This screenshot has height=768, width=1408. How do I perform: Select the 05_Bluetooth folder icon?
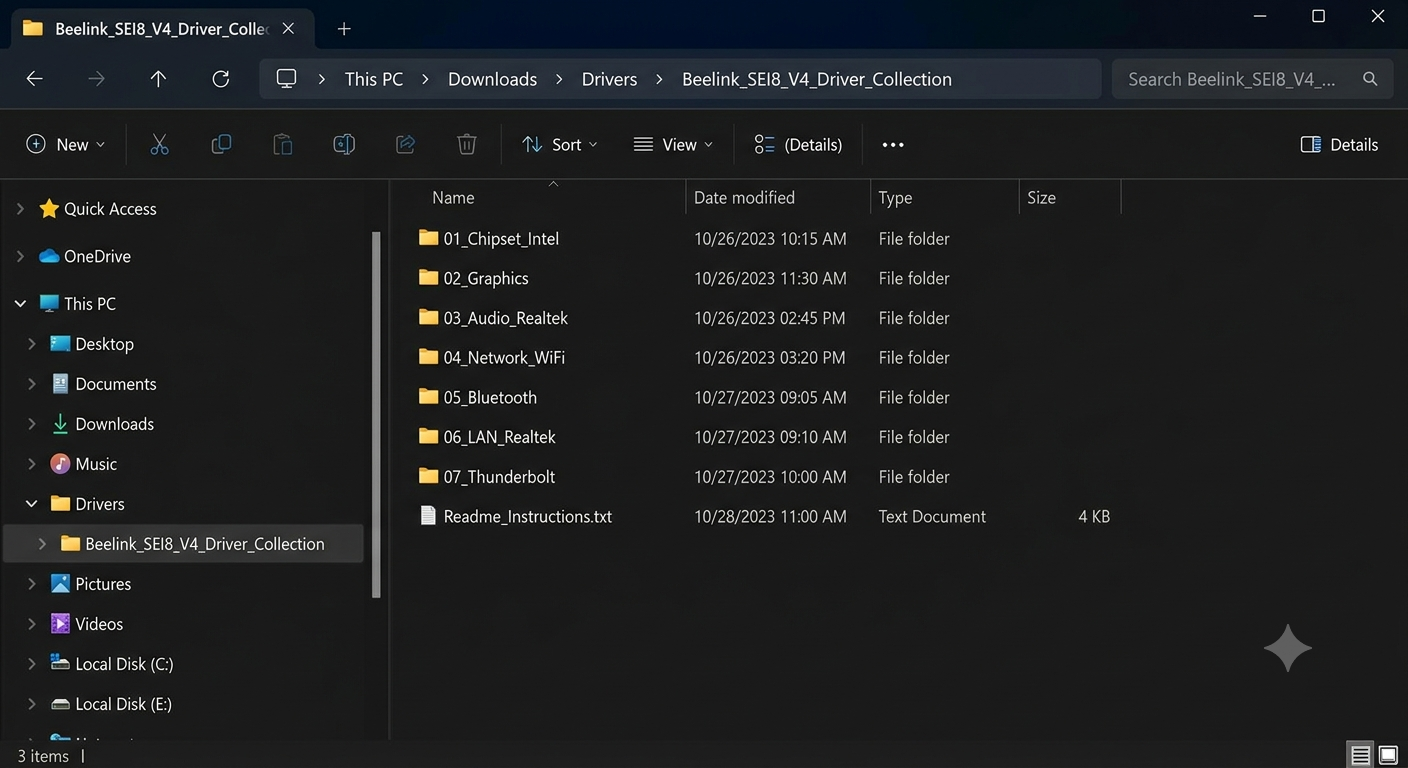point(428,397)
